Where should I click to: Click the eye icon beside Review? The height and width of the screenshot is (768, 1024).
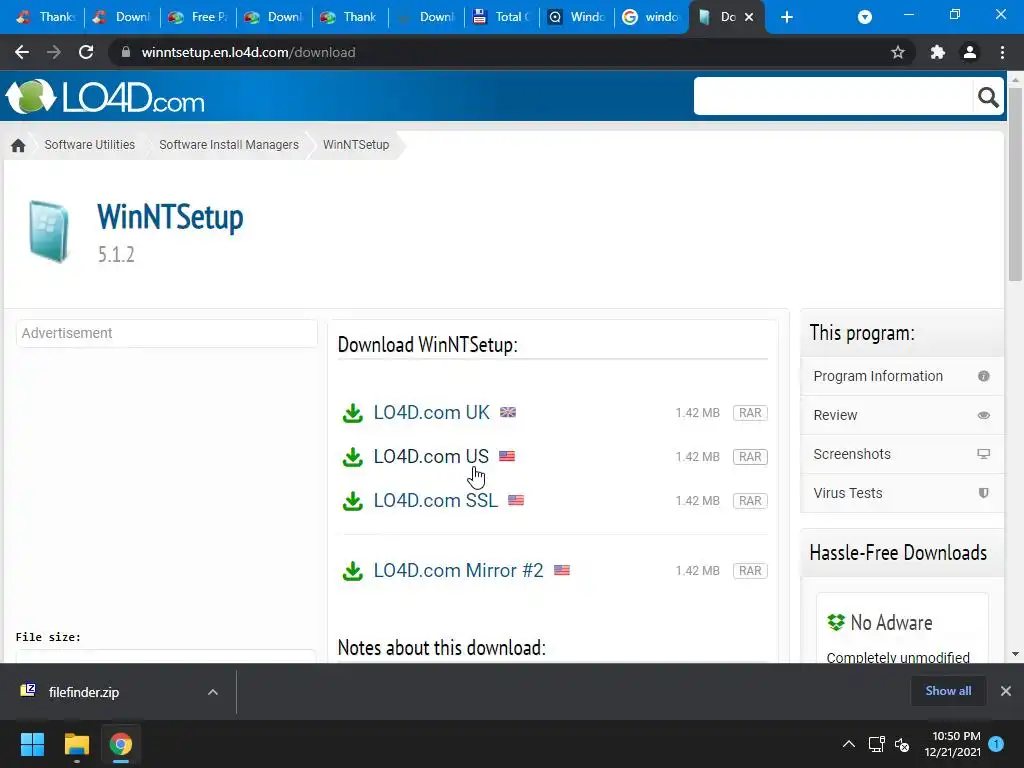pyautogui.click(x=984, y=415)
